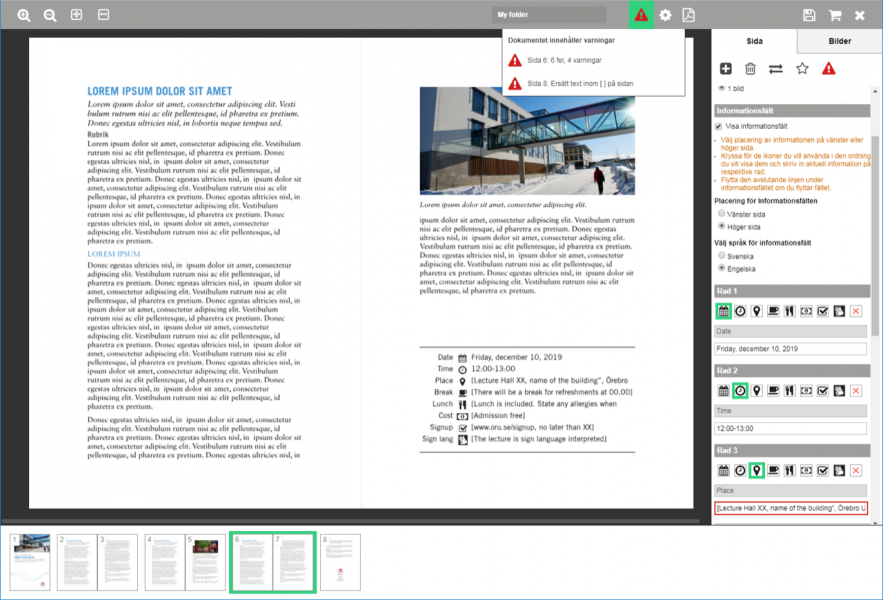Select the coffee cup icon in Rad 3
This screenshot has height=600, width=883.
(x=773, y=470)
